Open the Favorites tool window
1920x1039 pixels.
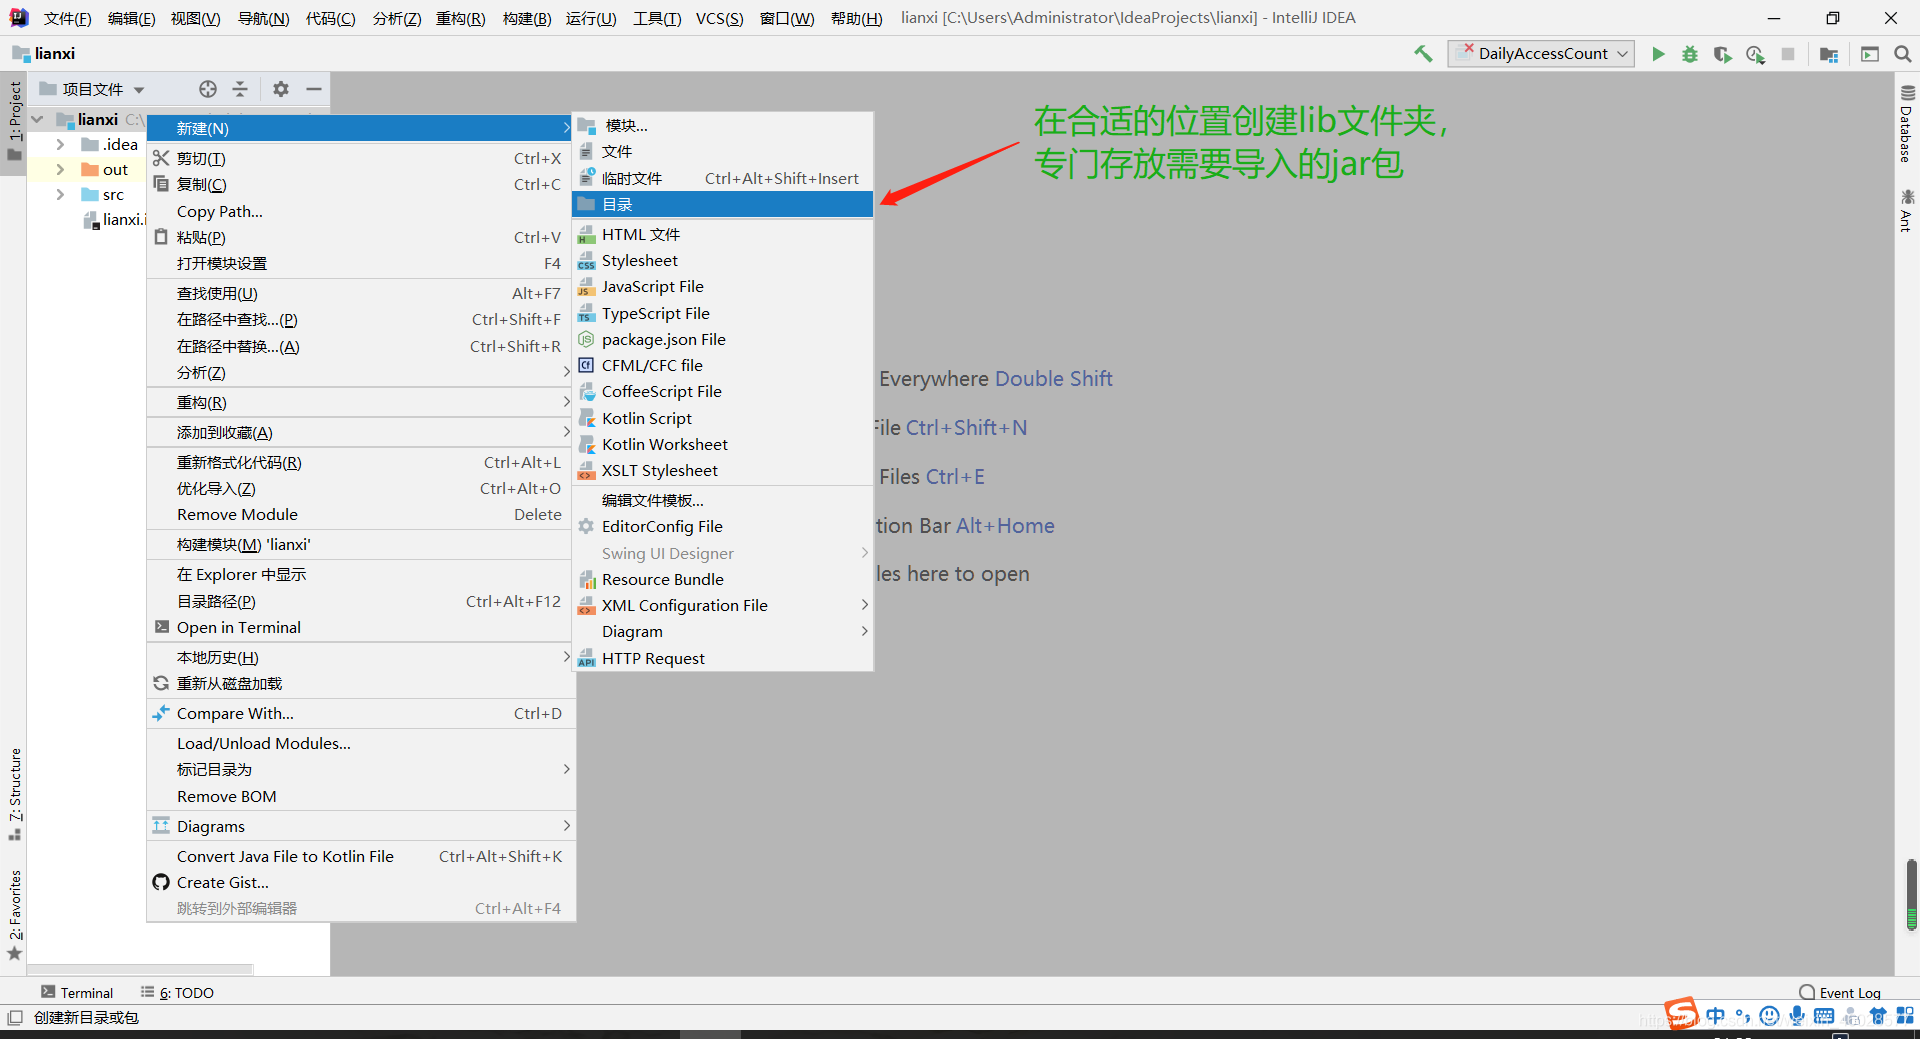(x=15, y=914)
